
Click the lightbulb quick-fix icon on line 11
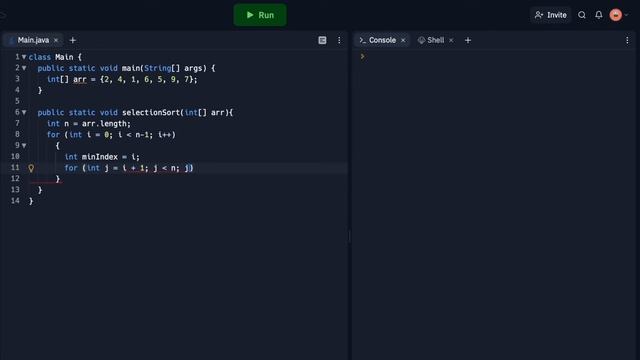[x=31, y=168]
